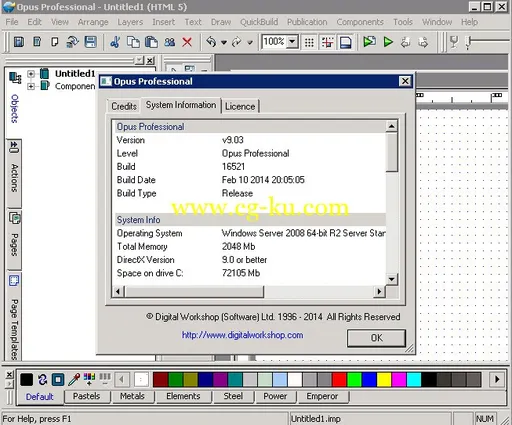Click the Cut scissors icon
Viewport: 512px width, 425px height.
[x=115, y=42]
